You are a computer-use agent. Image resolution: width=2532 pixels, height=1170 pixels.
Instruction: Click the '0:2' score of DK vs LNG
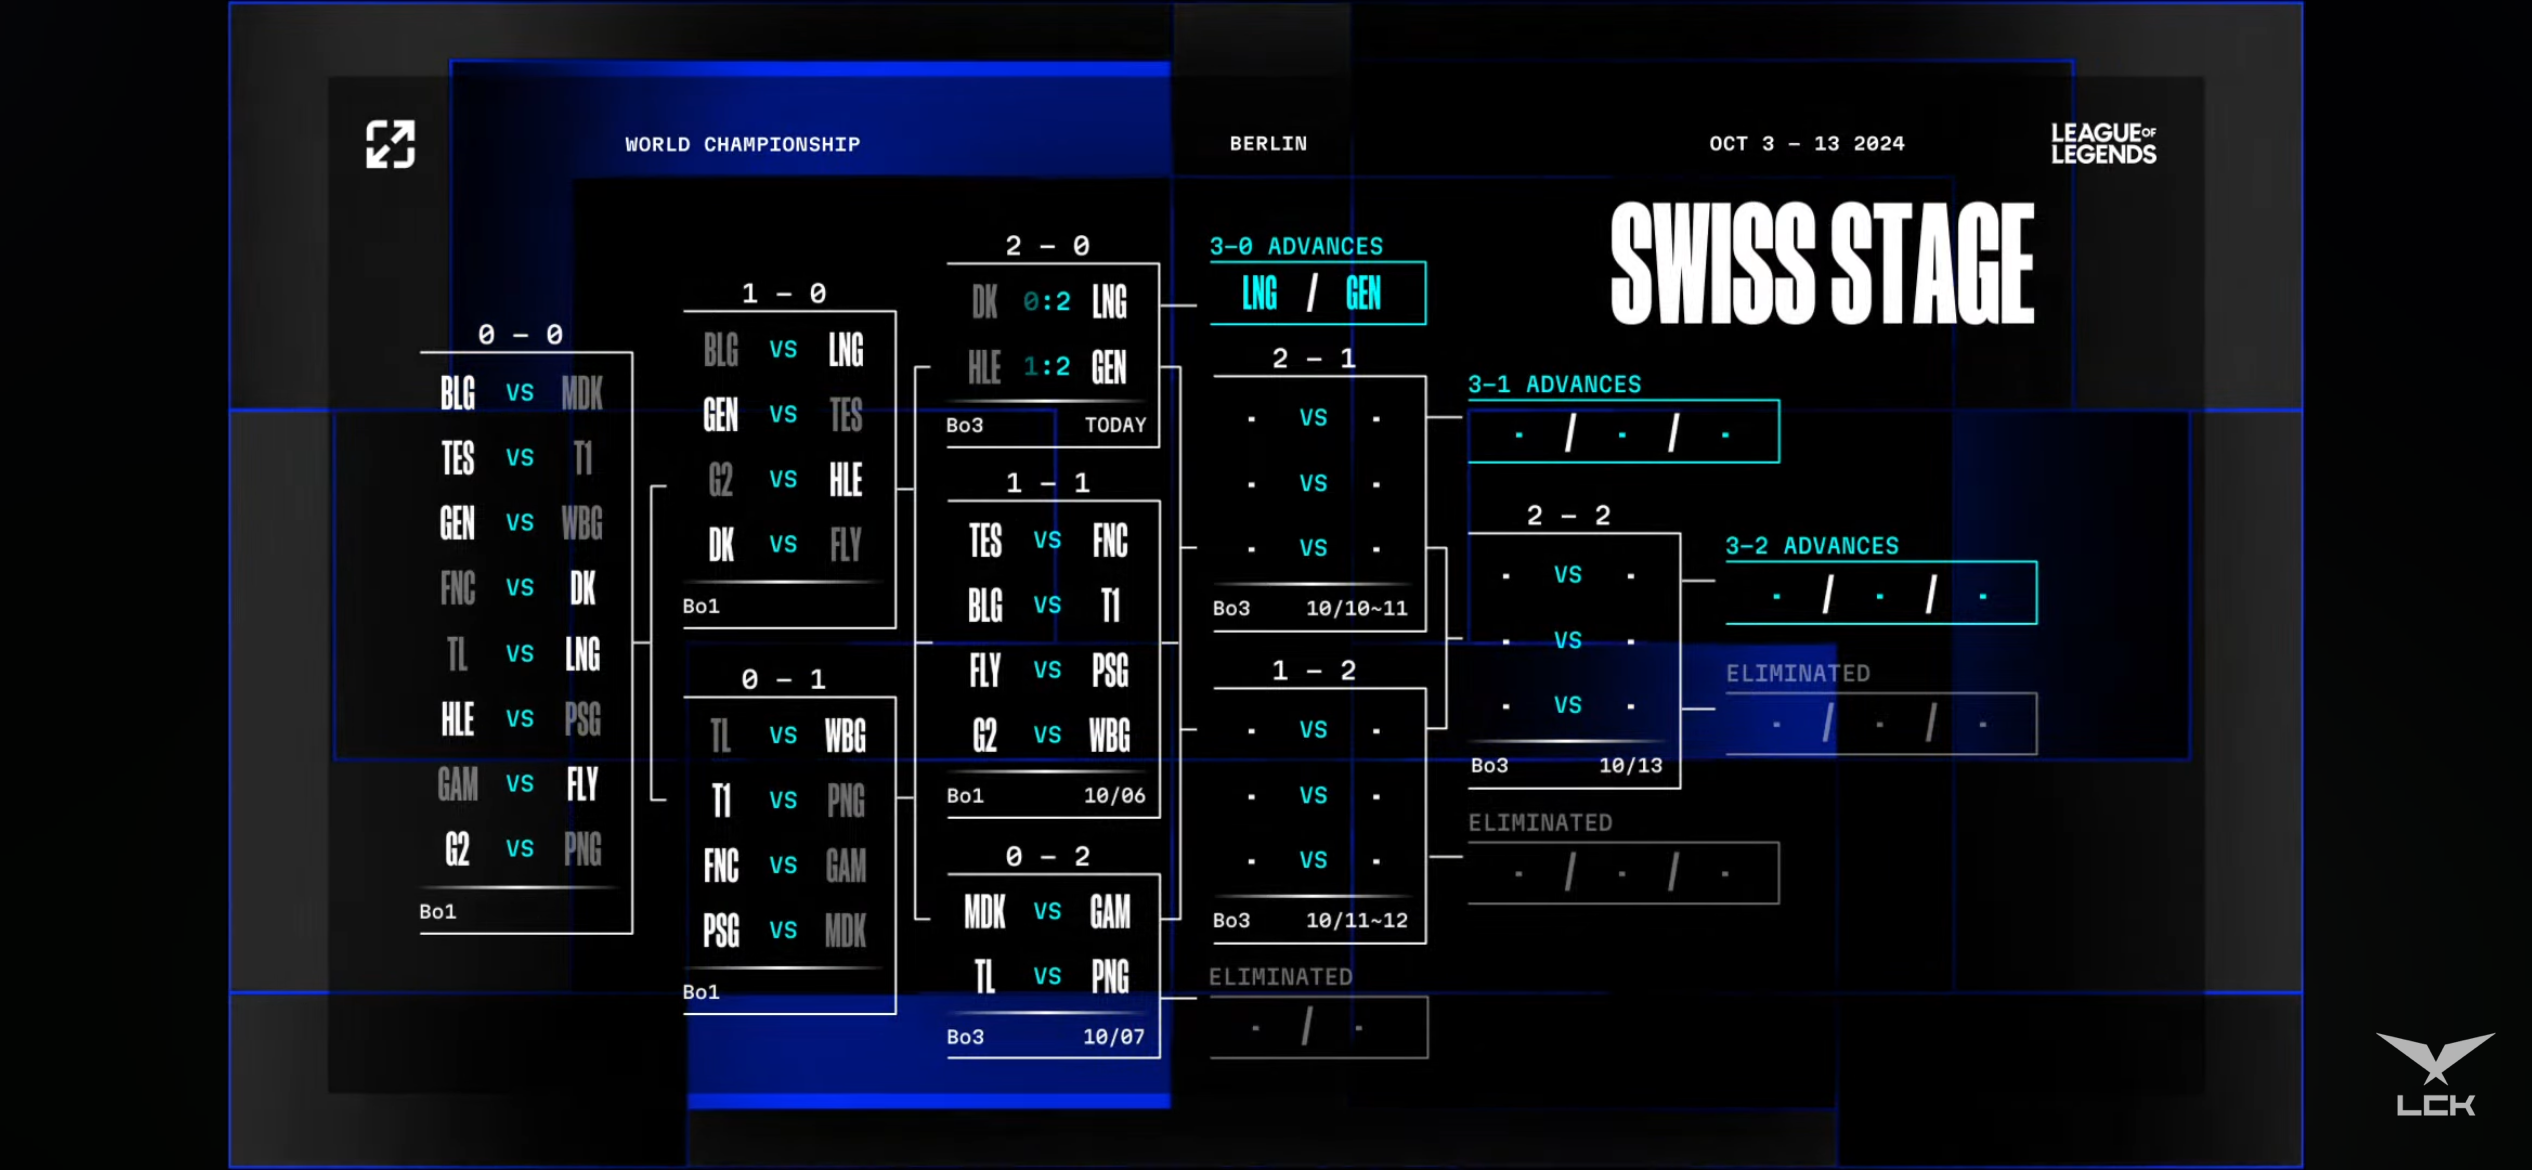point(1046,302)
